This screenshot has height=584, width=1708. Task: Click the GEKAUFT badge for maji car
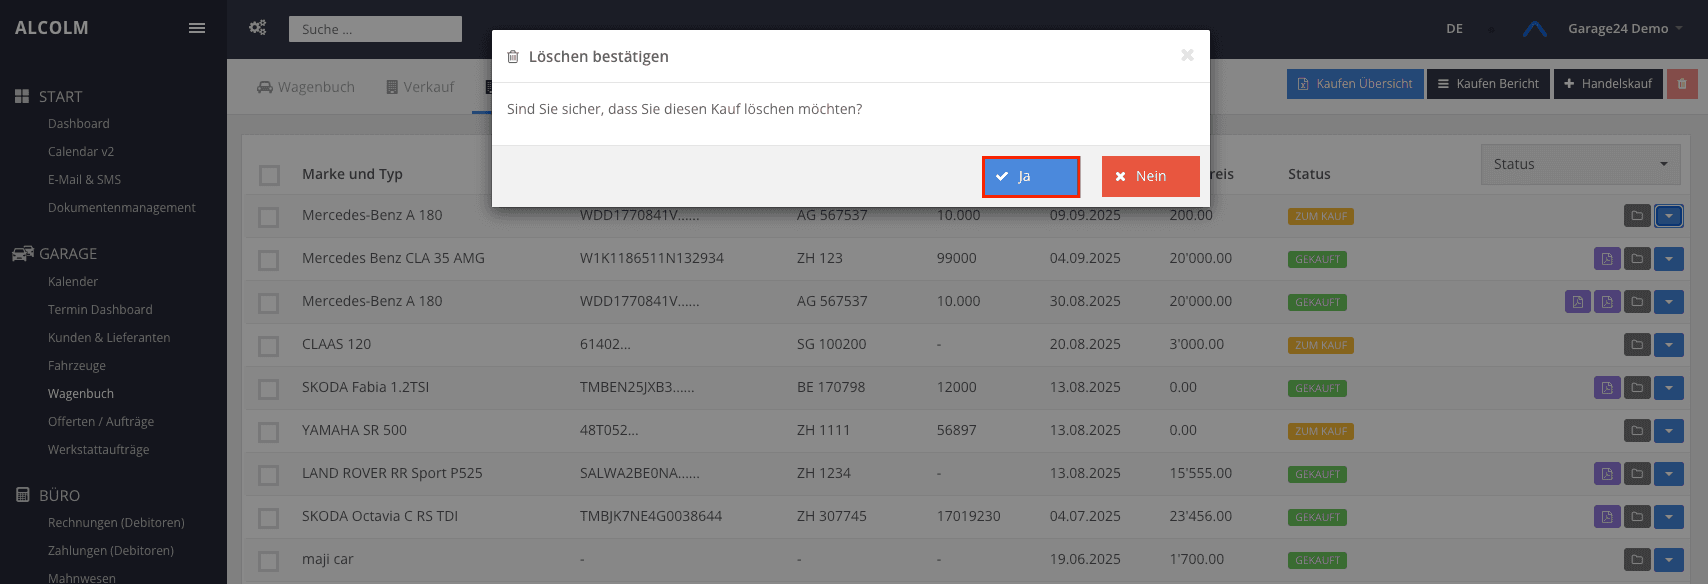point(1317,561)
